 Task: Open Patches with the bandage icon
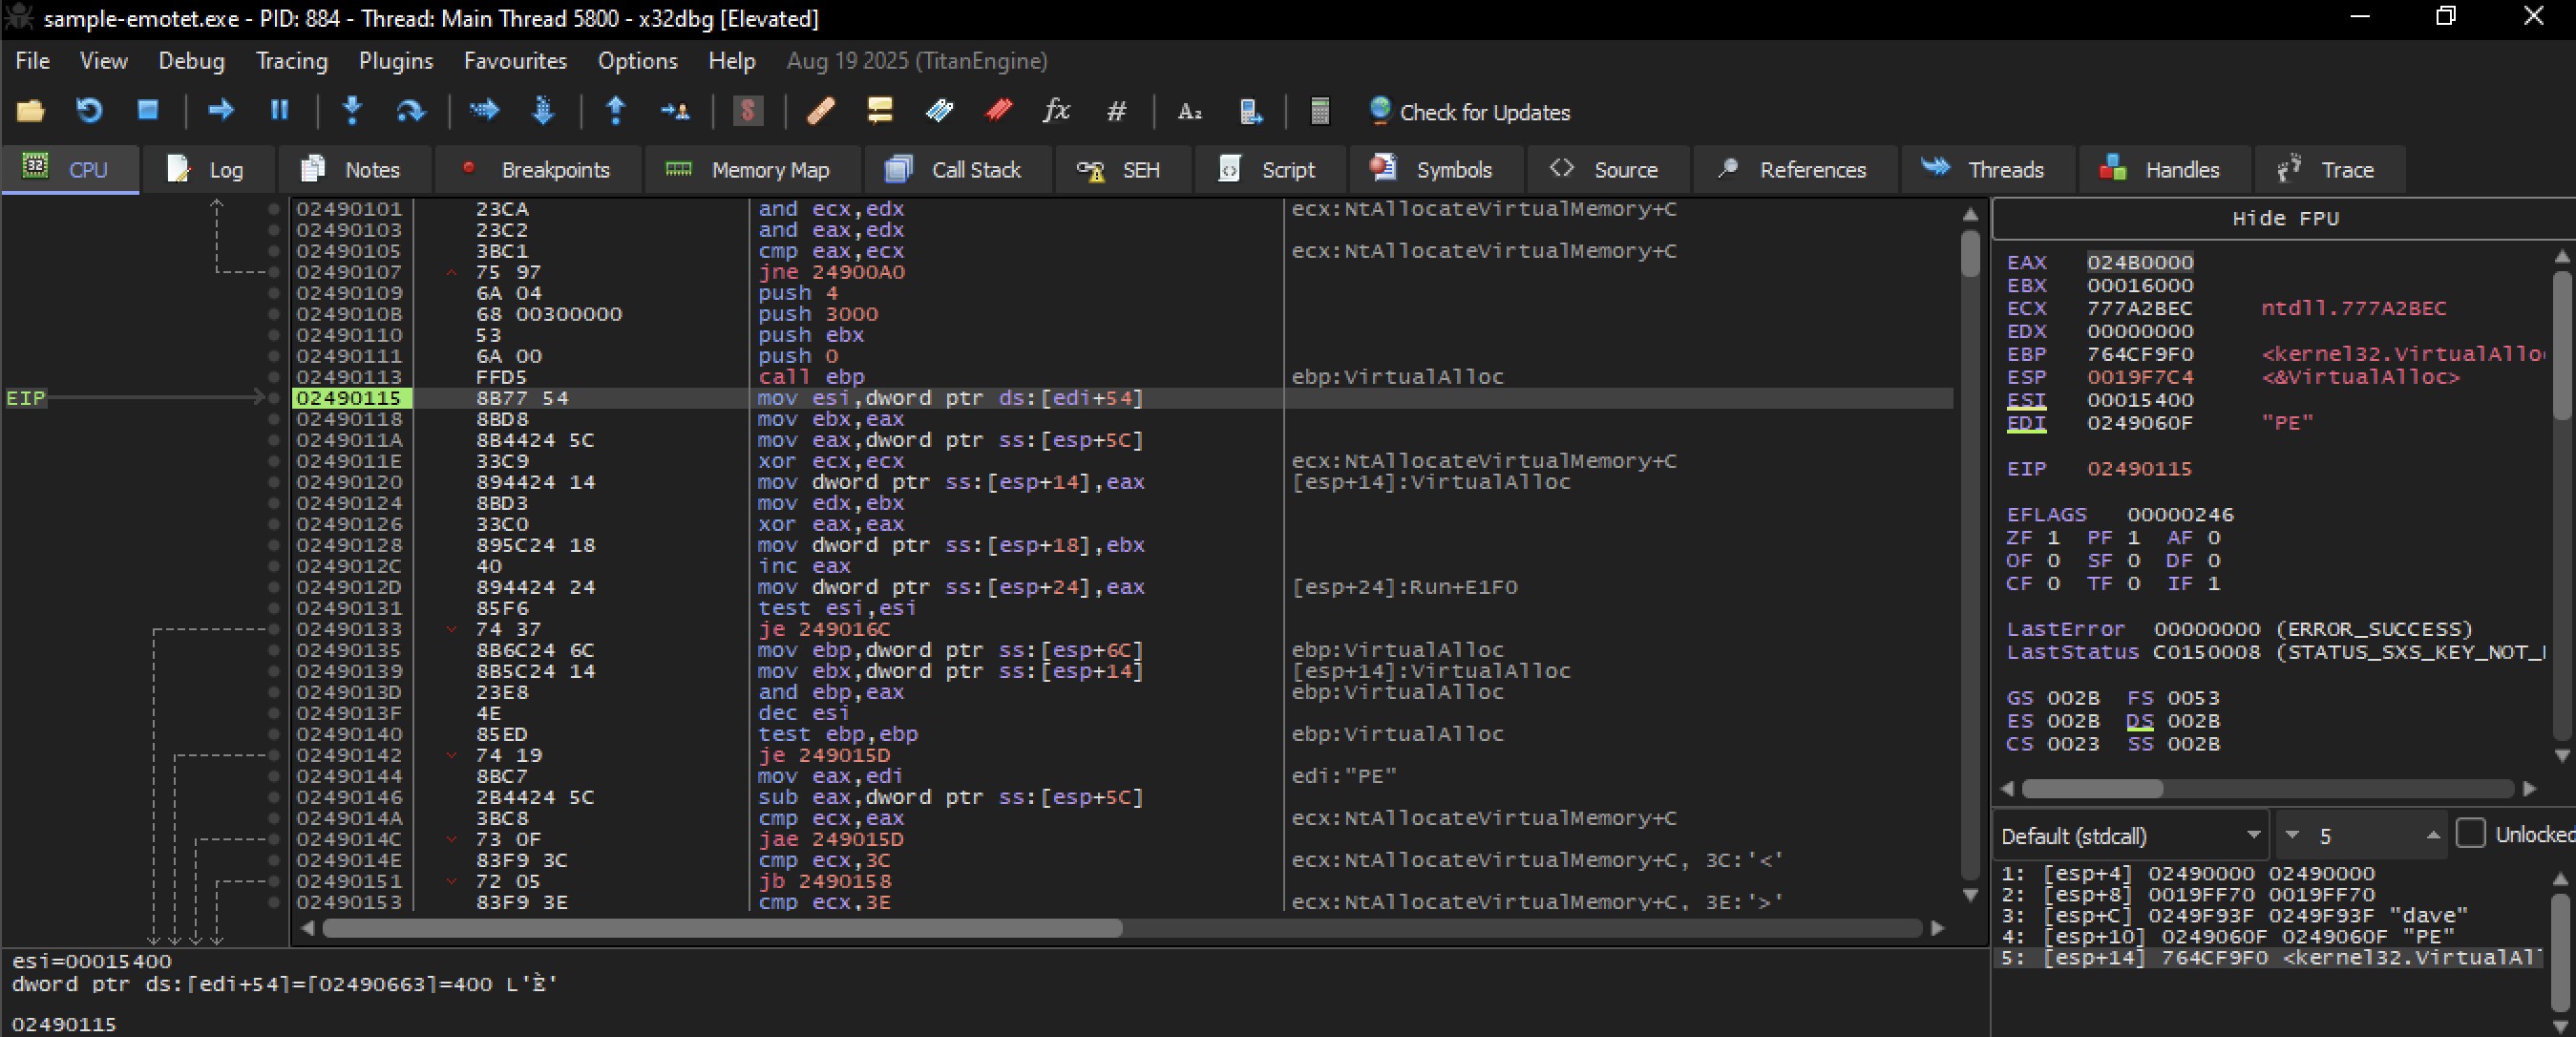[820, 111]
